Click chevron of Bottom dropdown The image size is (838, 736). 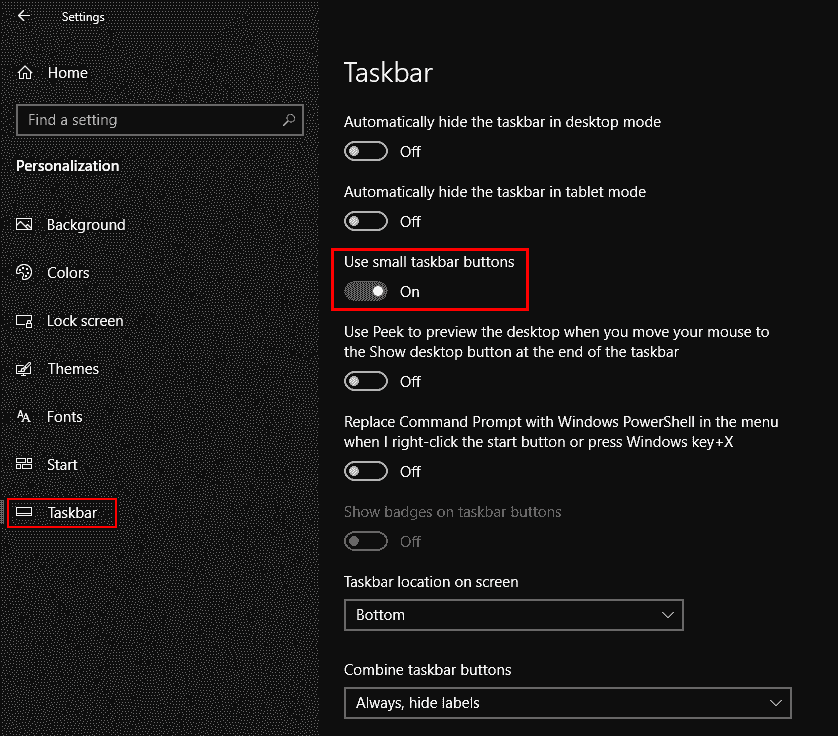click(668, 615)
